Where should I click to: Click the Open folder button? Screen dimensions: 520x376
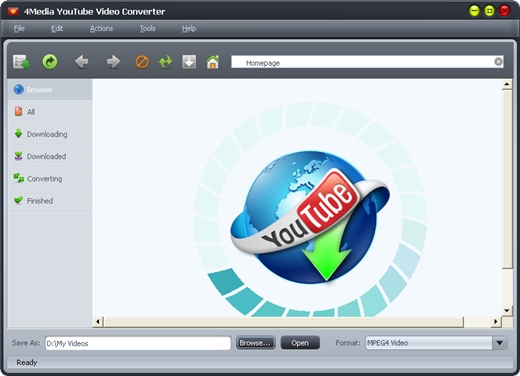click(x=300, y=343)
